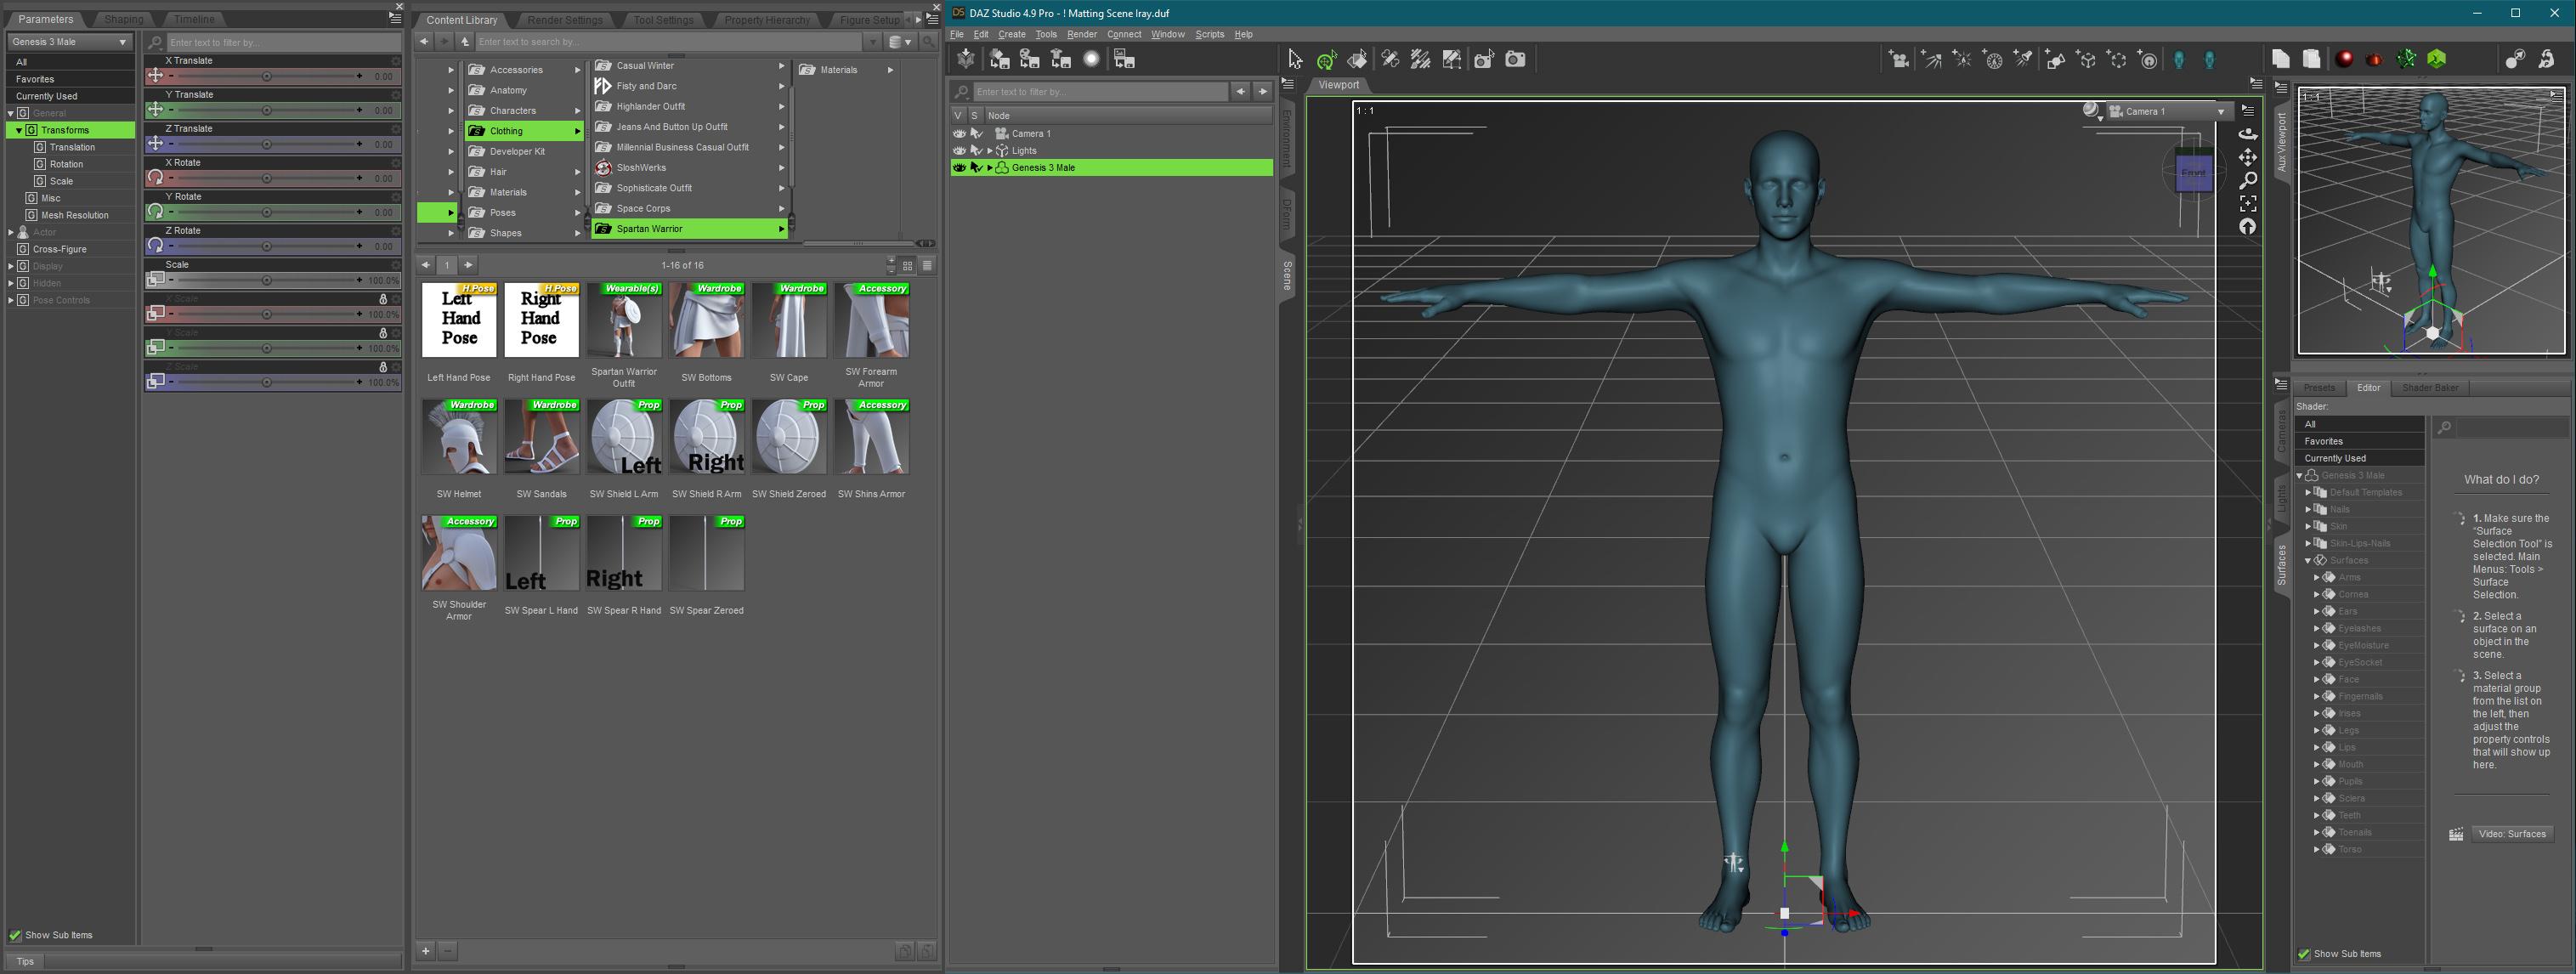The image size is (2576, 974).
Task: Open the Poses folder in Content Library
Action: pos(503,213)
